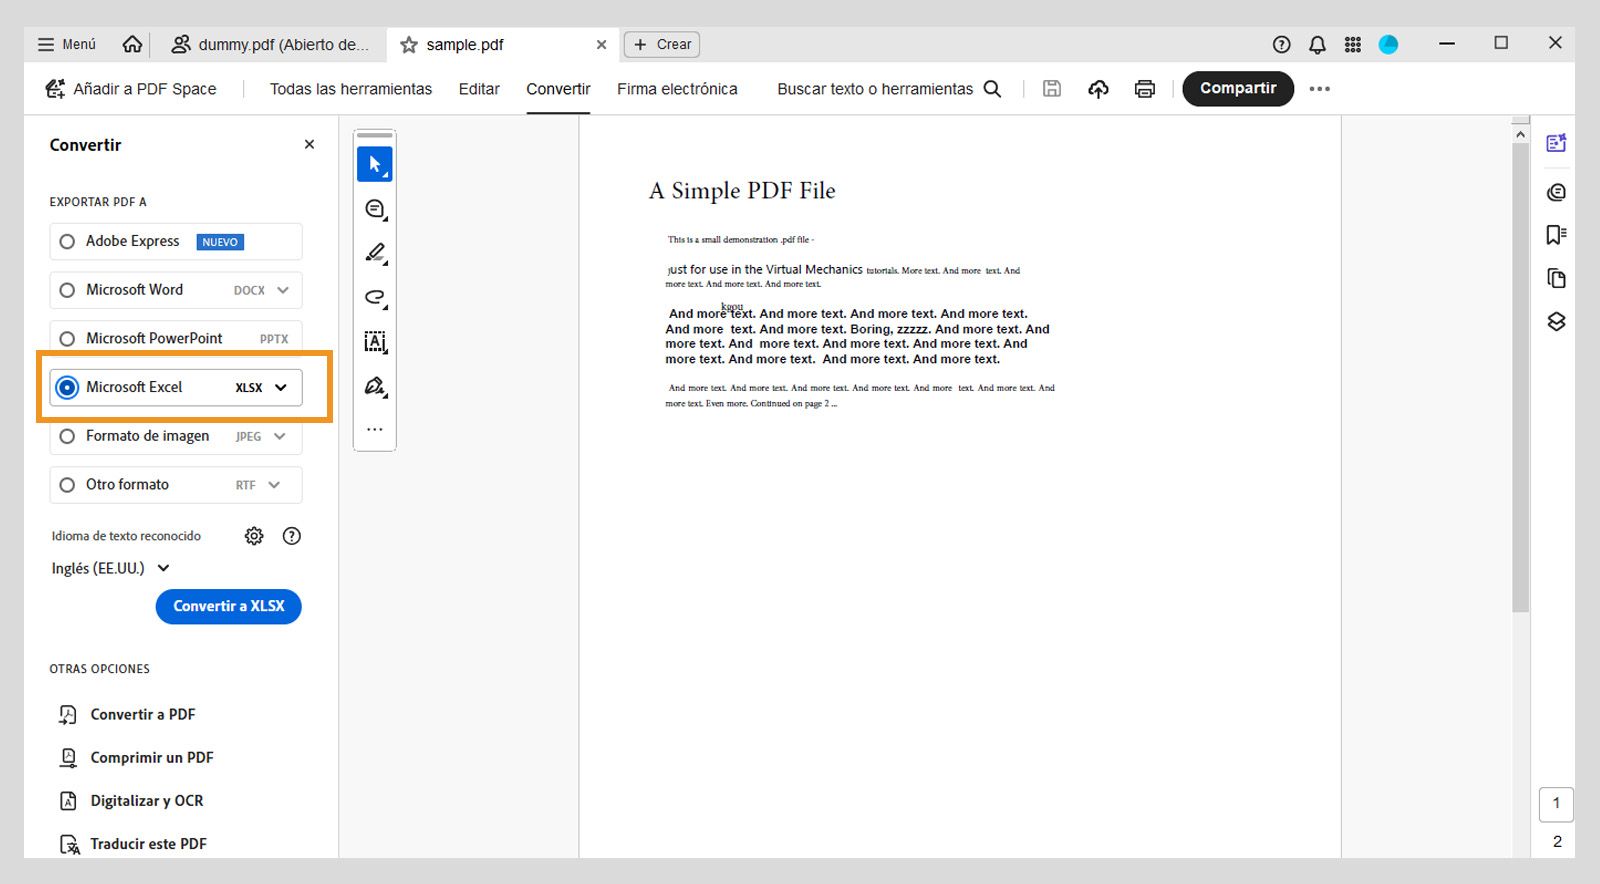Viewport: 1600px width, 884px height.
Task: Click the save diskette icon
Action: [x=1052, y=89]
